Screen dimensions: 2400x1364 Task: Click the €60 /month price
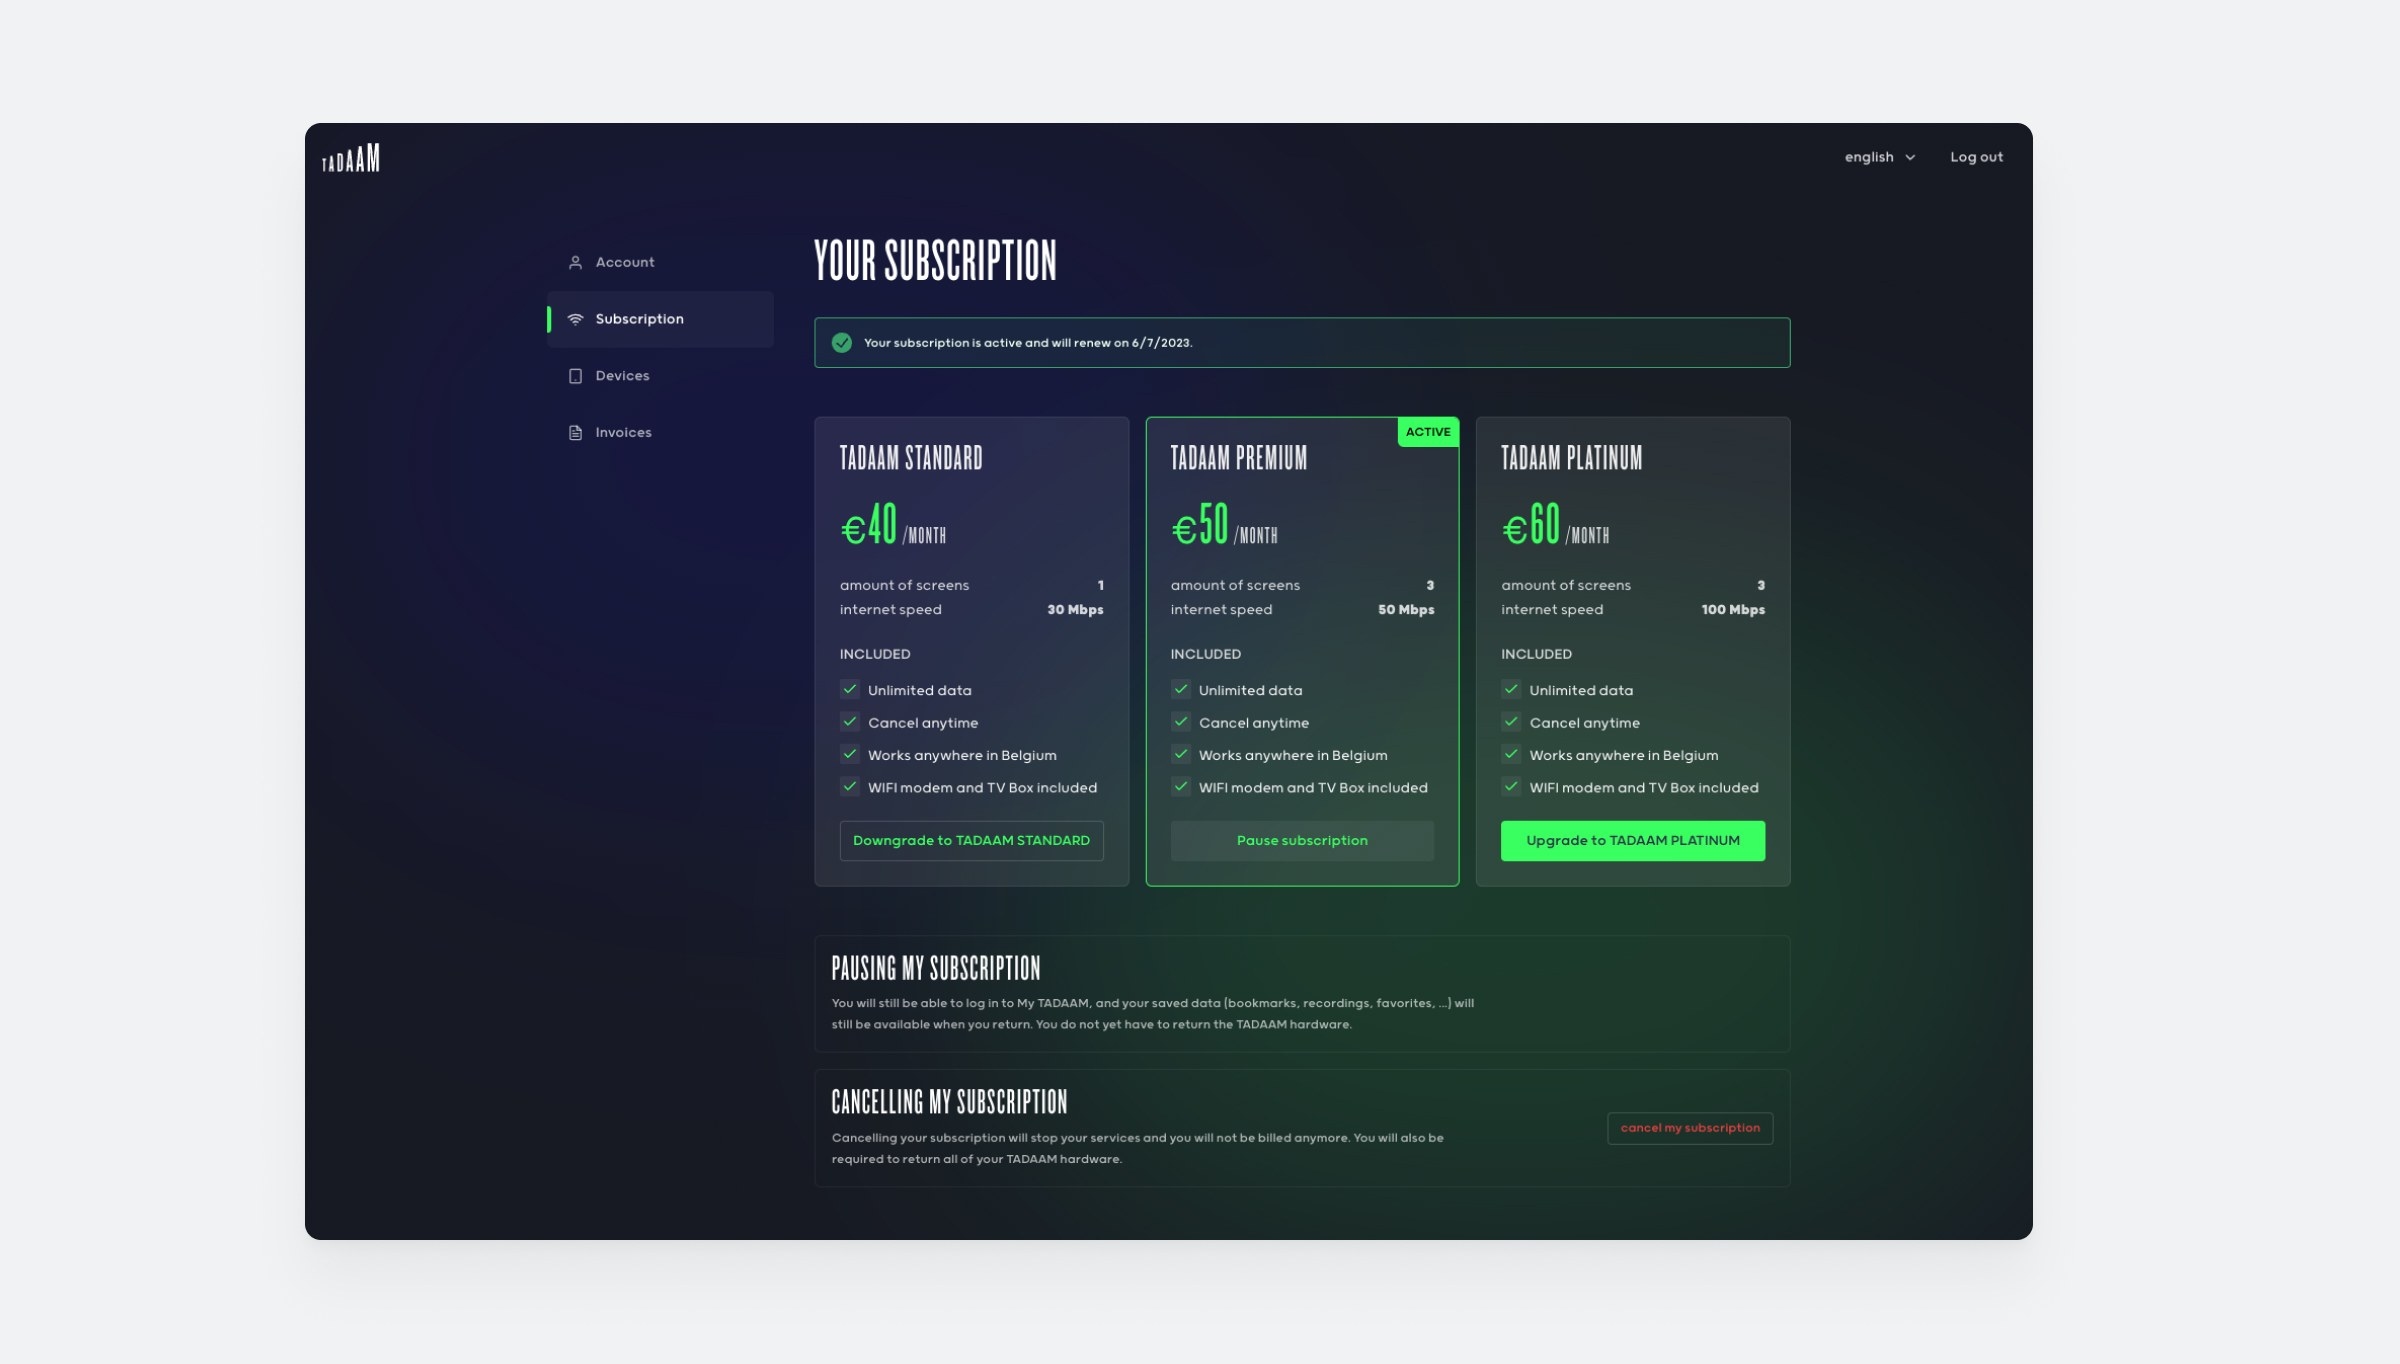[x=1555, y=525]
